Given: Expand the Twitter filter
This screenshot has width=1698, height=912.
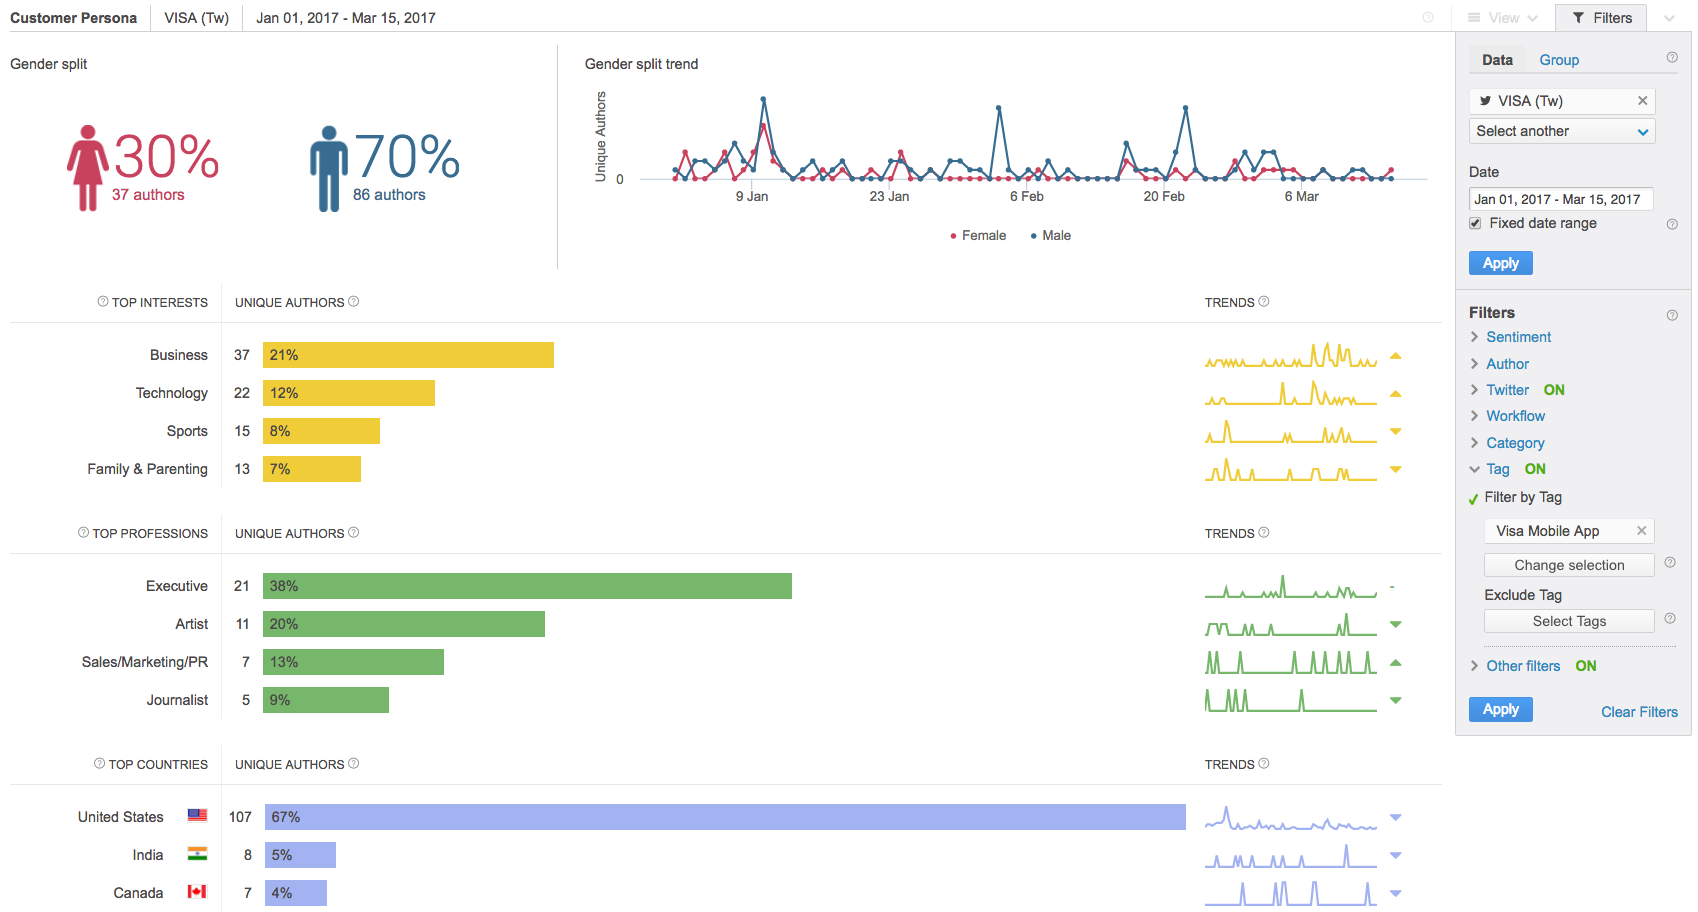Looking at the screenshot, I should click(1507, 390).
